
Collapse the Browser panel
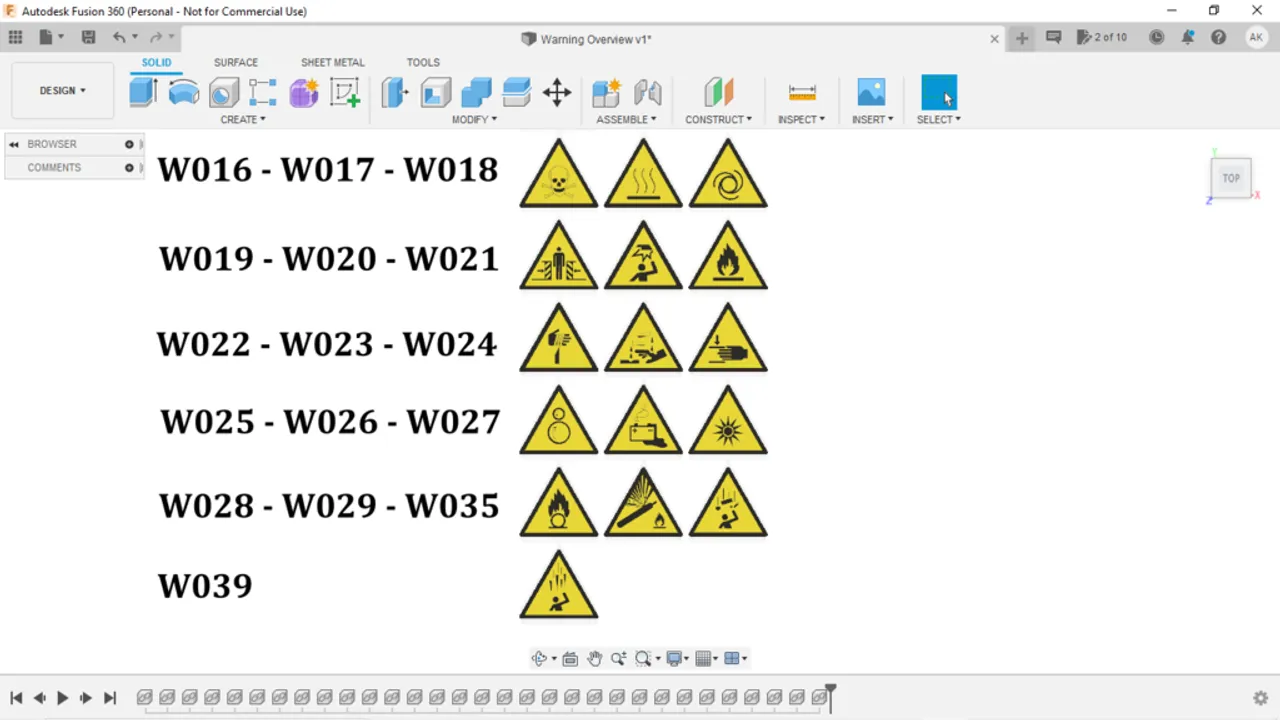point(14,143)
